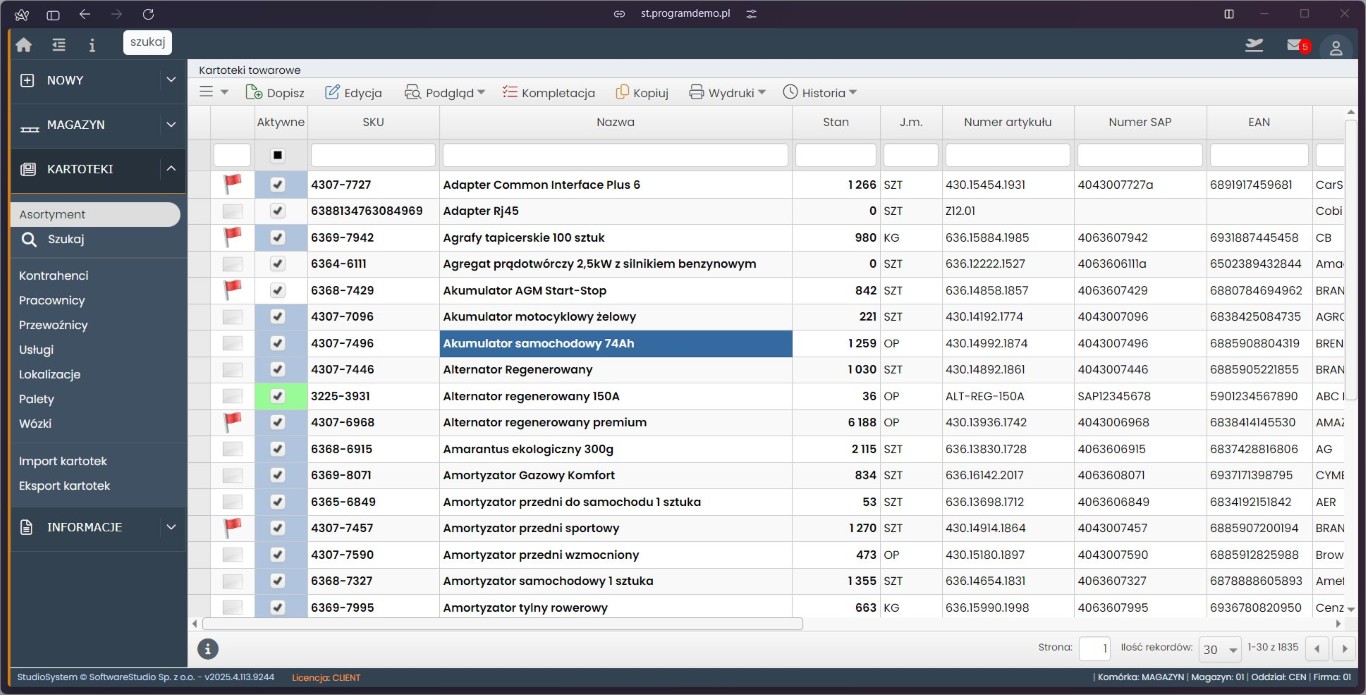Click the Kompletacja button
The width and height of the screenshot is (1366, 695).
coord(548,92)
